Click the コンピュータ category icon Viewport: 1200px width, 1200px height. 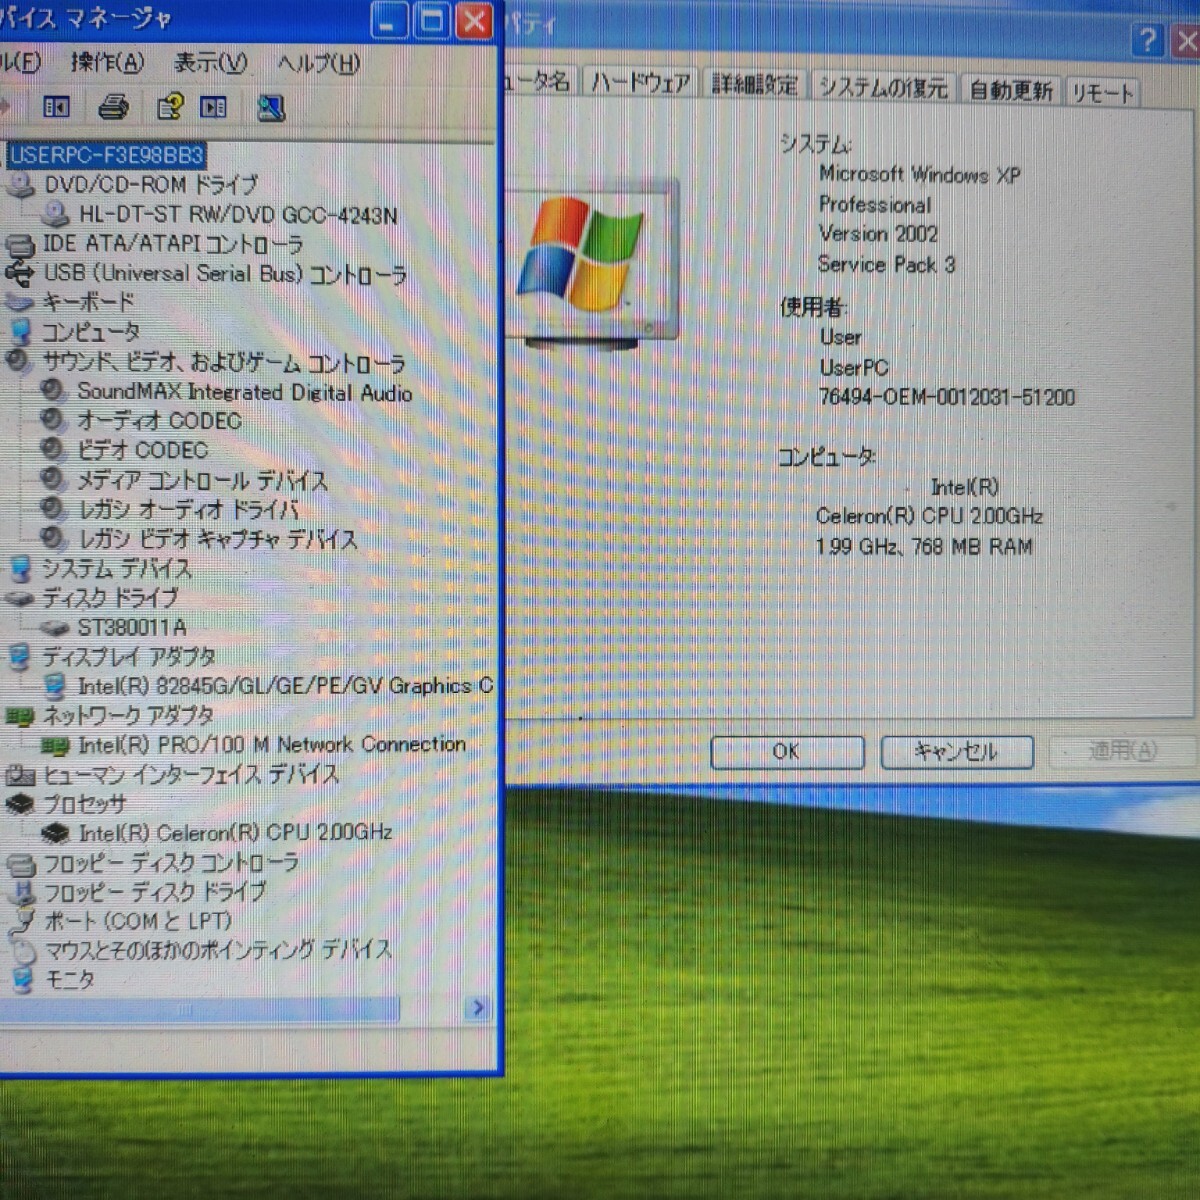tap(20, 331)
